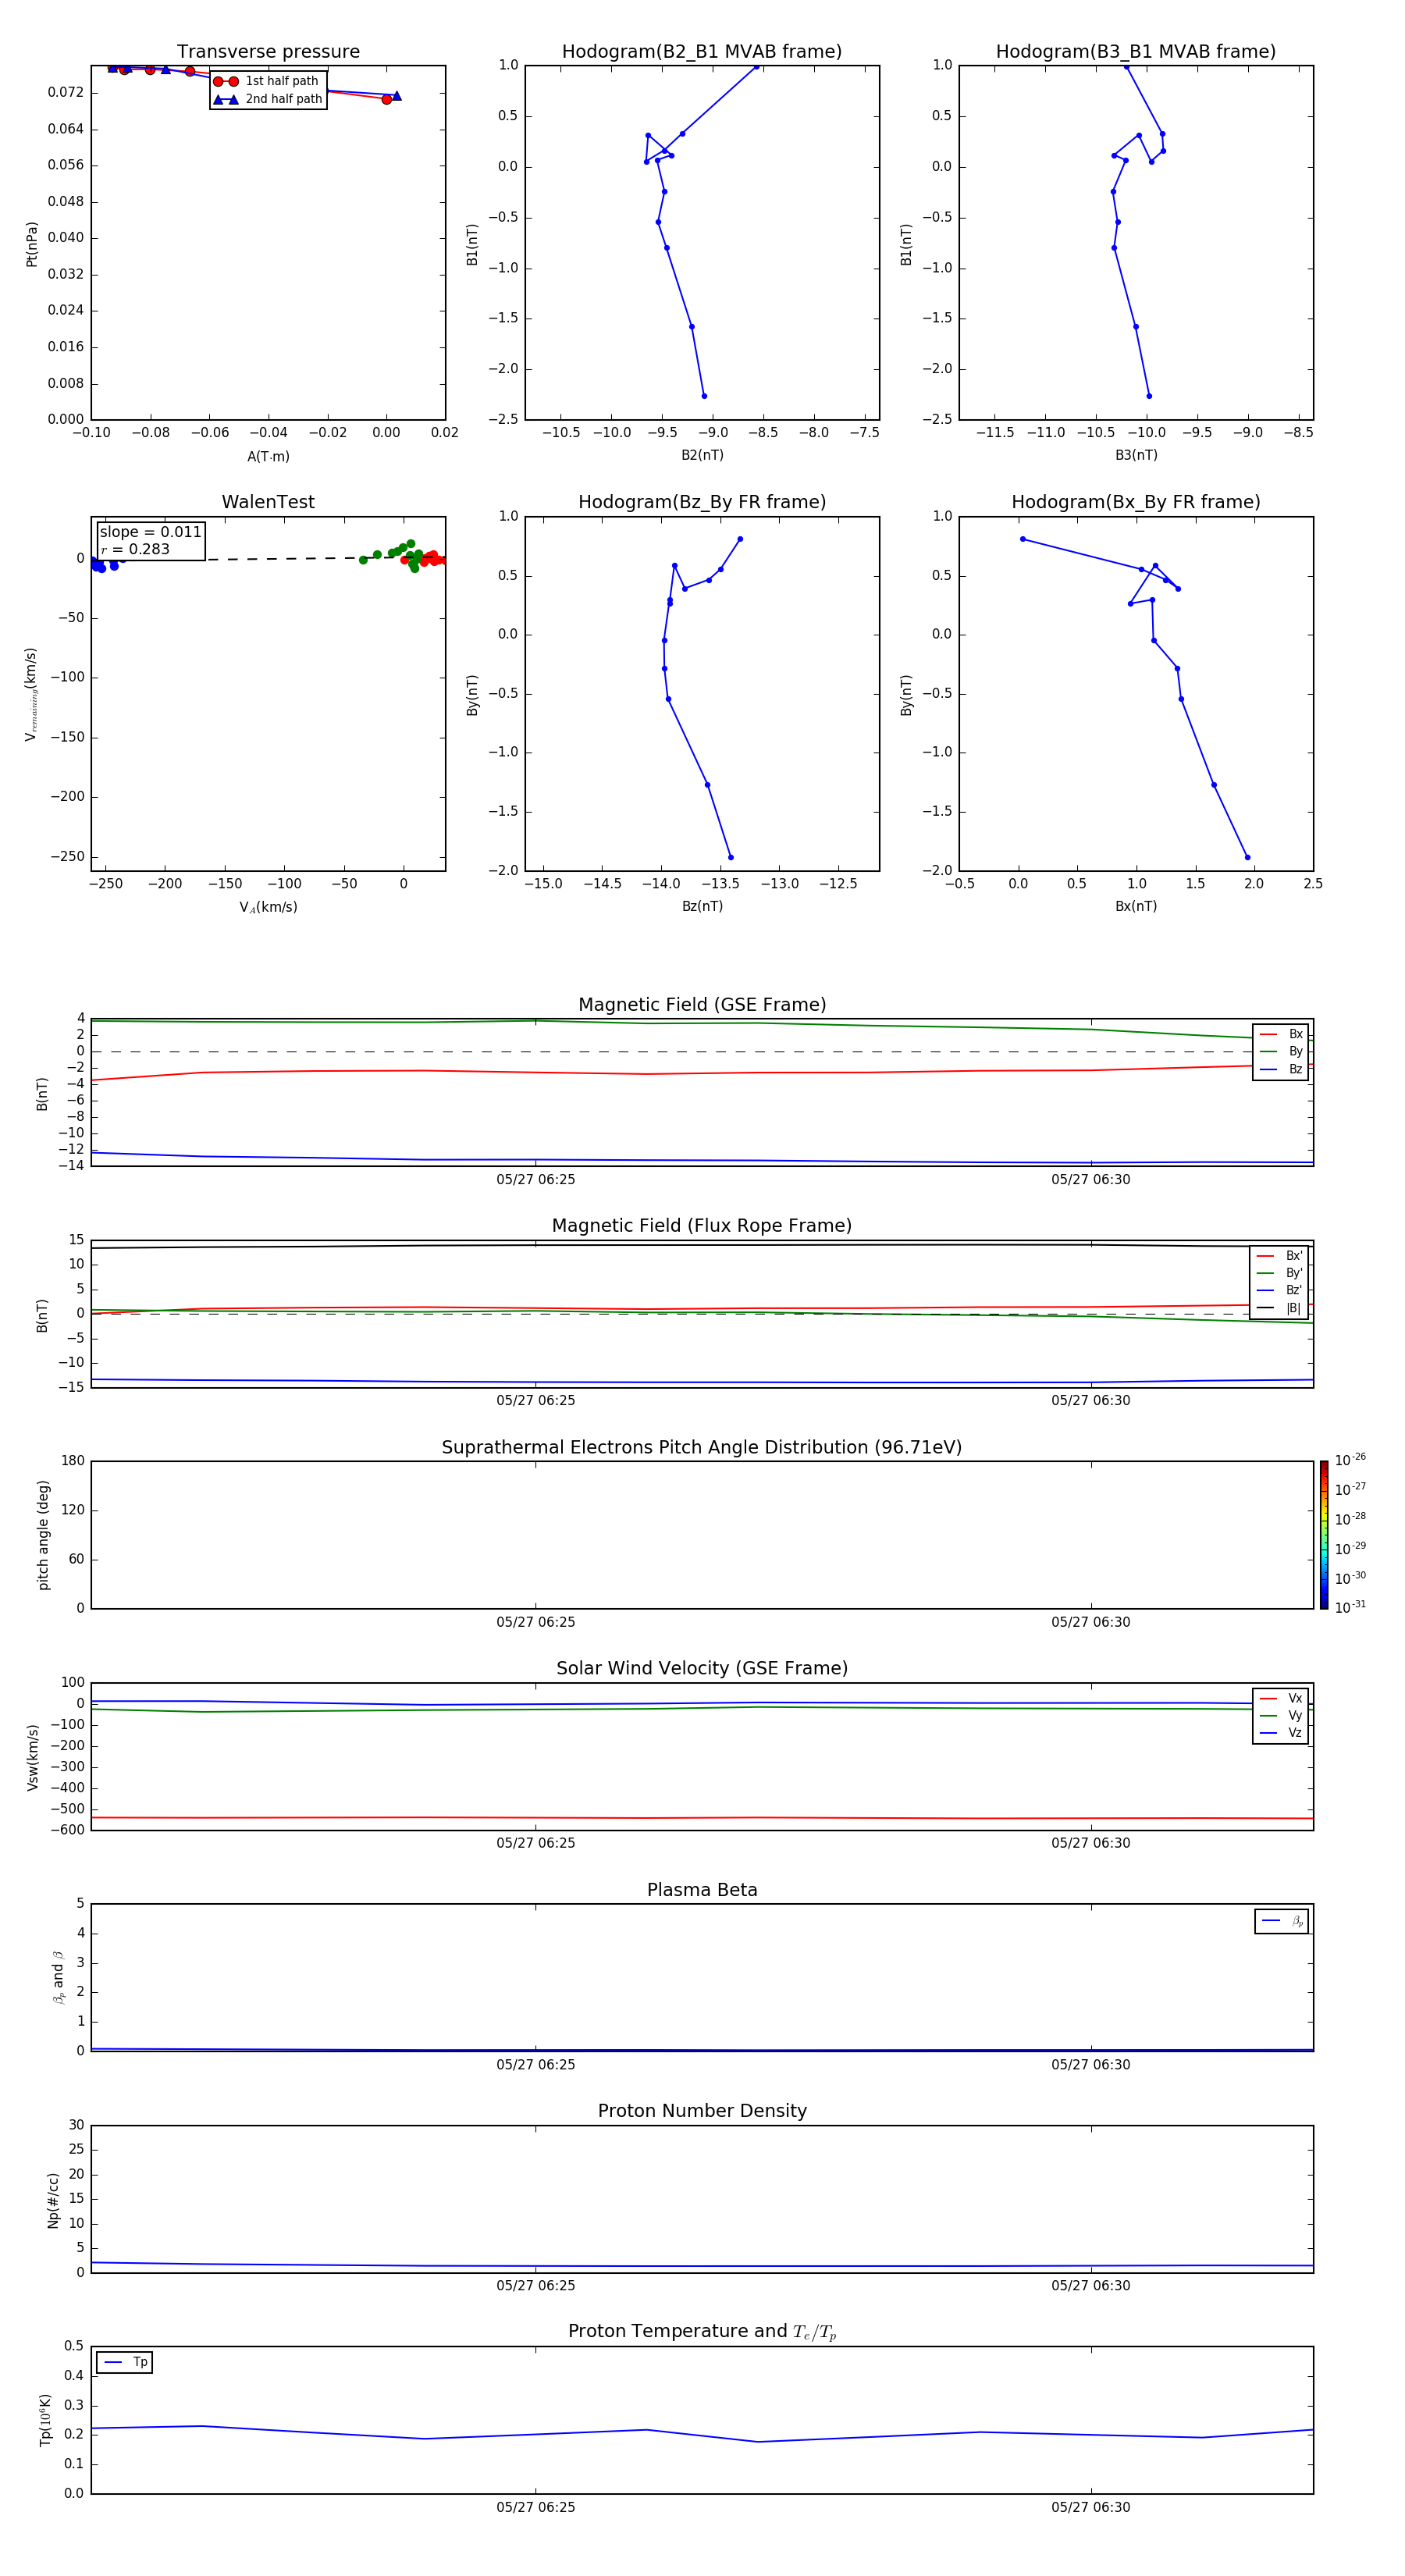Viewport: 1405px width, 2576px height.
Task: Click the Pt(nPa) y-axis label
Action: pos(32,244)
